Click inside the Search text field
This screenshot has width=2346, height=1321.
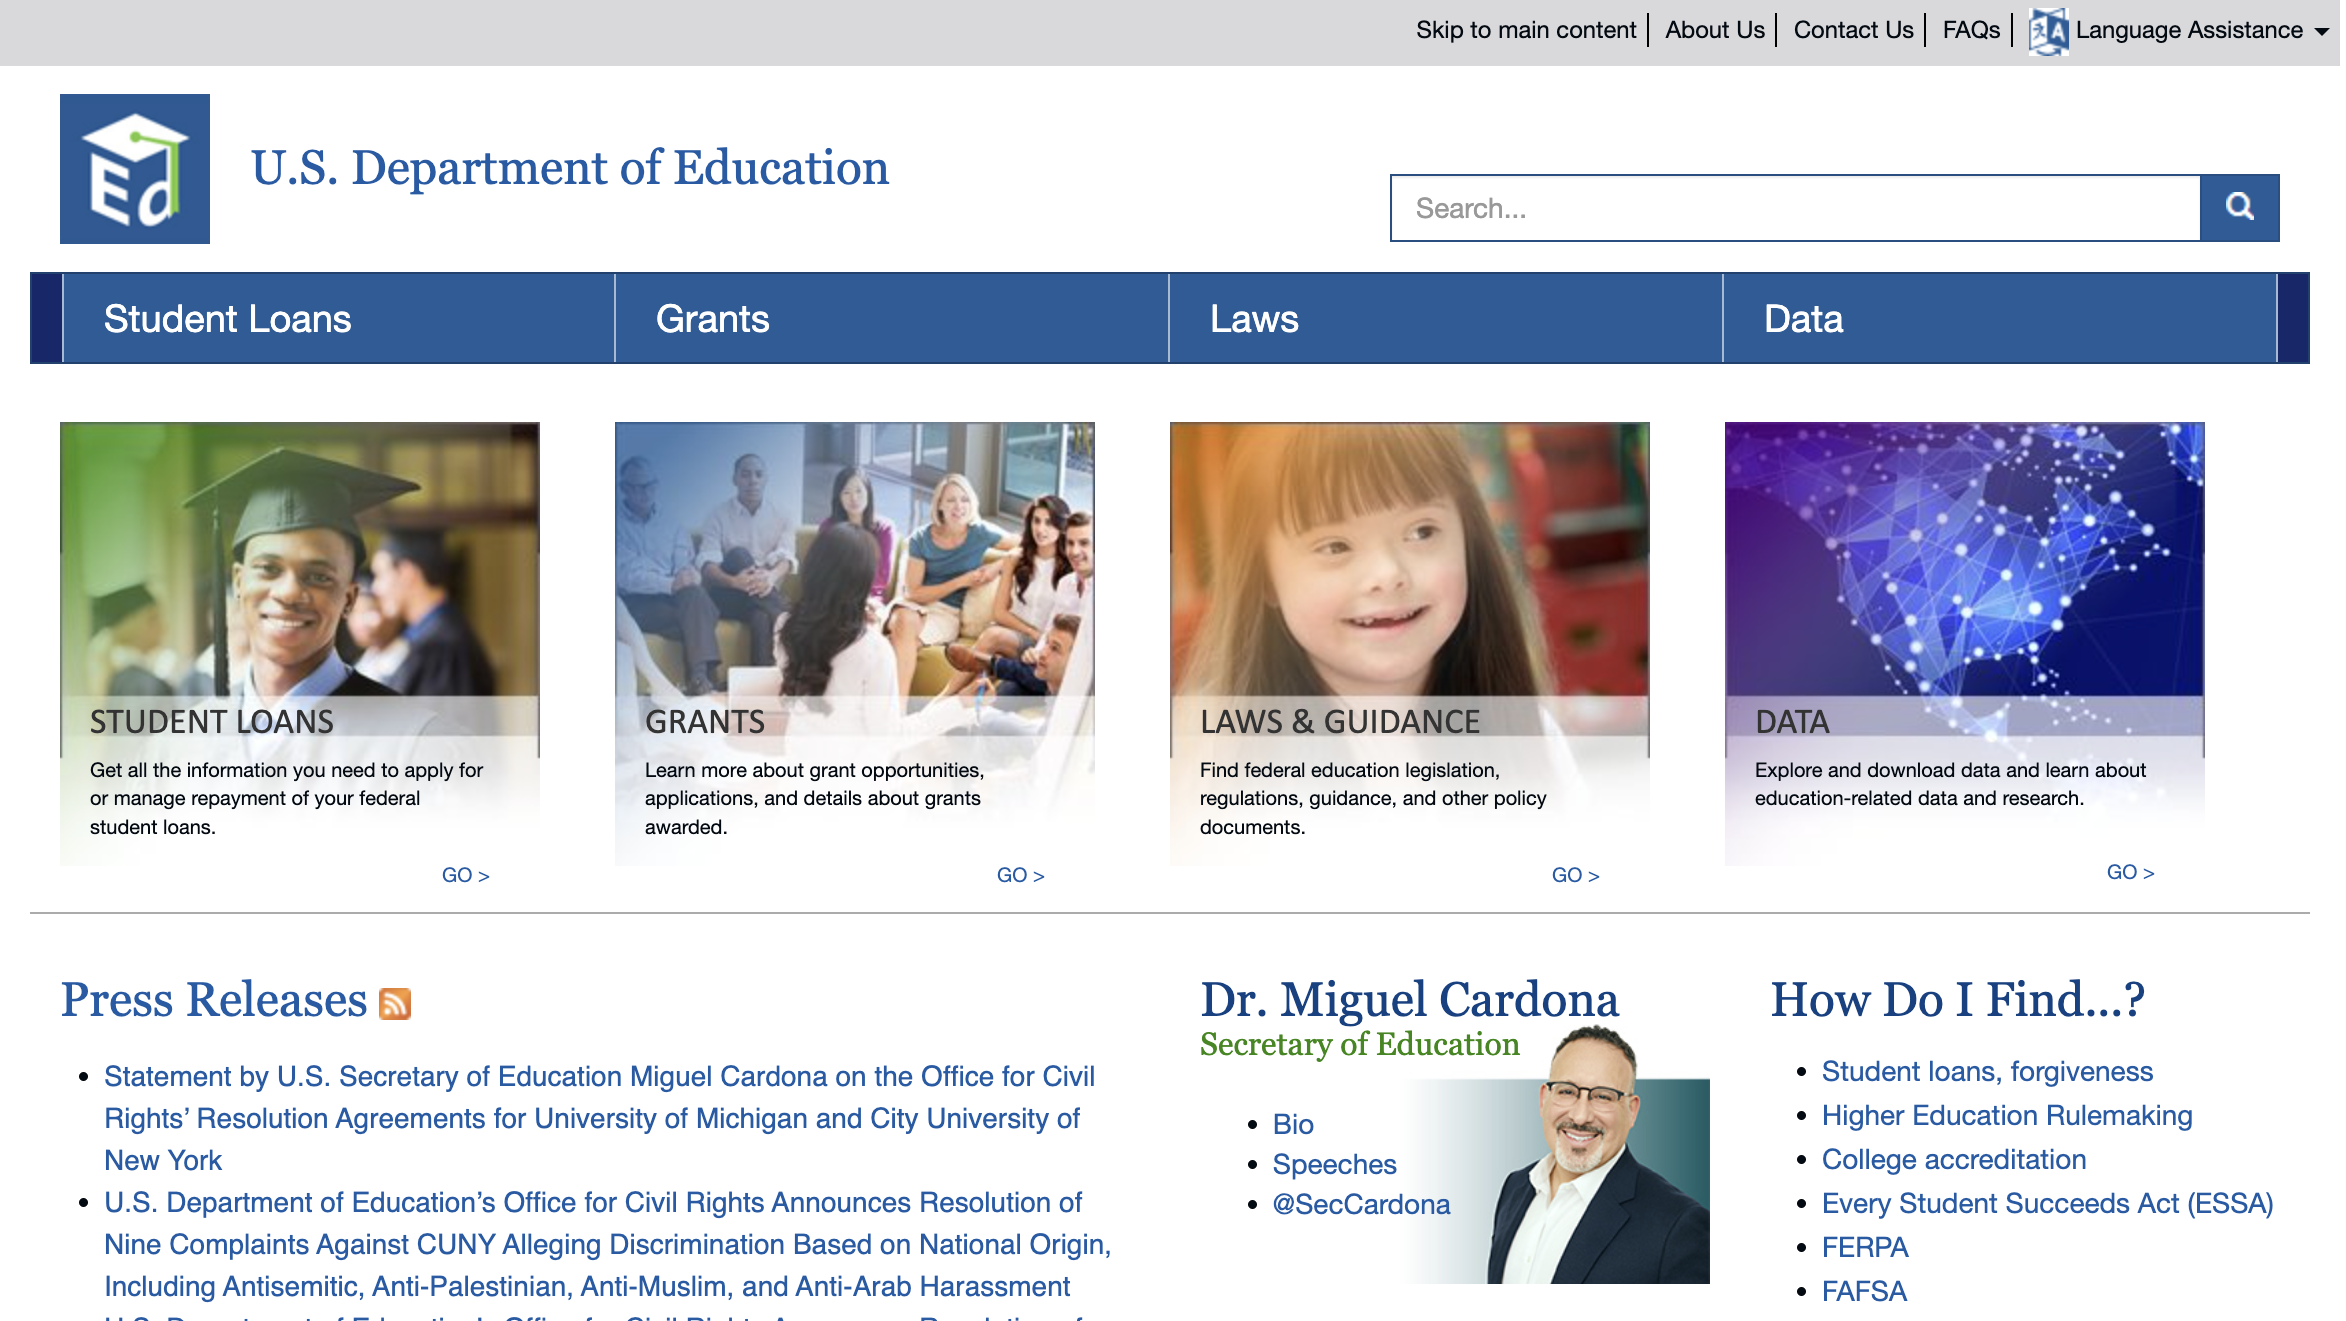(x=1795, y=208)
